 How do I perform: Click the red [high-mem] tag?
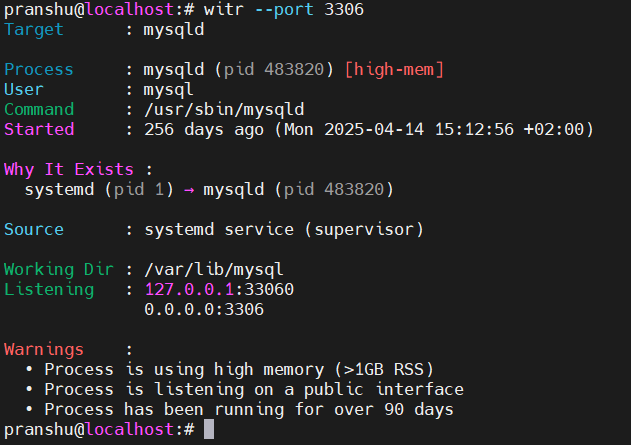(x=393, y=69)
